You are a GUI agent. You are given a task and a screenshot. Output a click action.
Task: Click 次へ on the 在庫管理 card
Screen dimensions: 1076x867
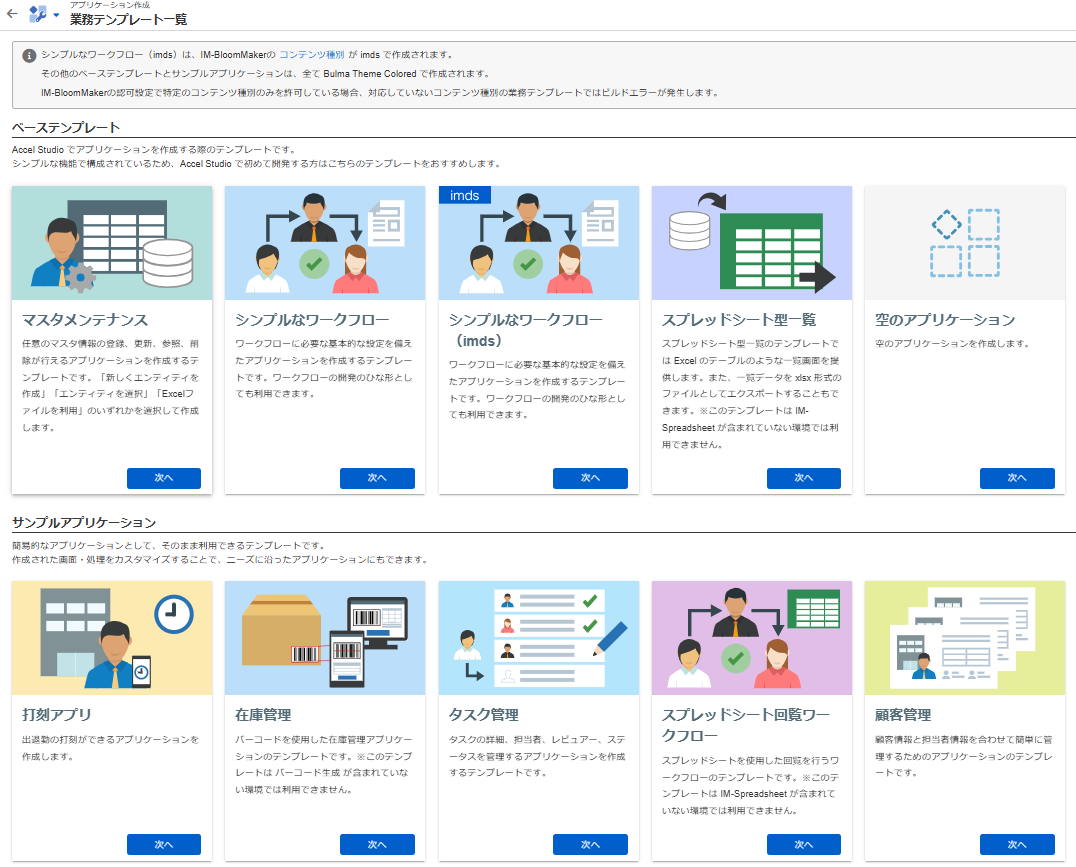[x=377, y=844]
